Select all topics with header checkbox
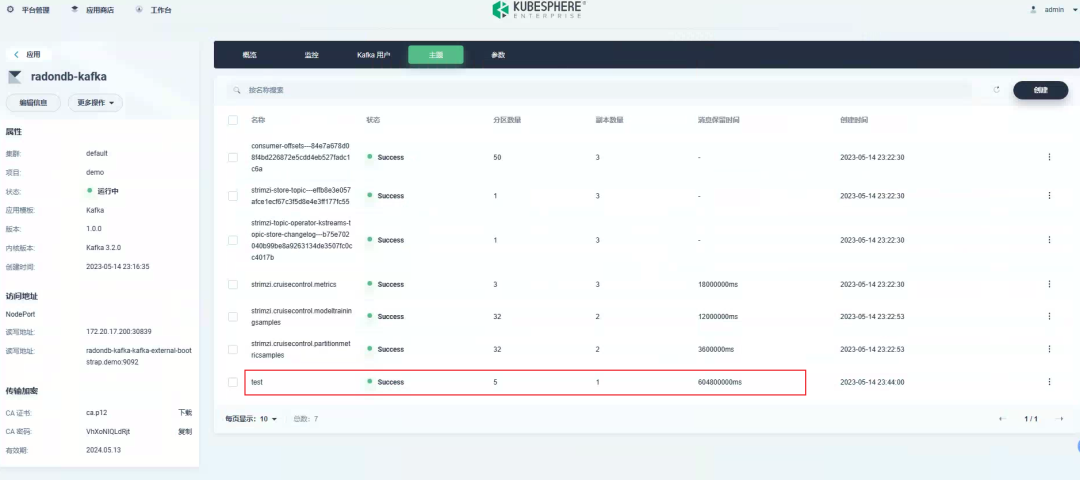 [233, 120]
